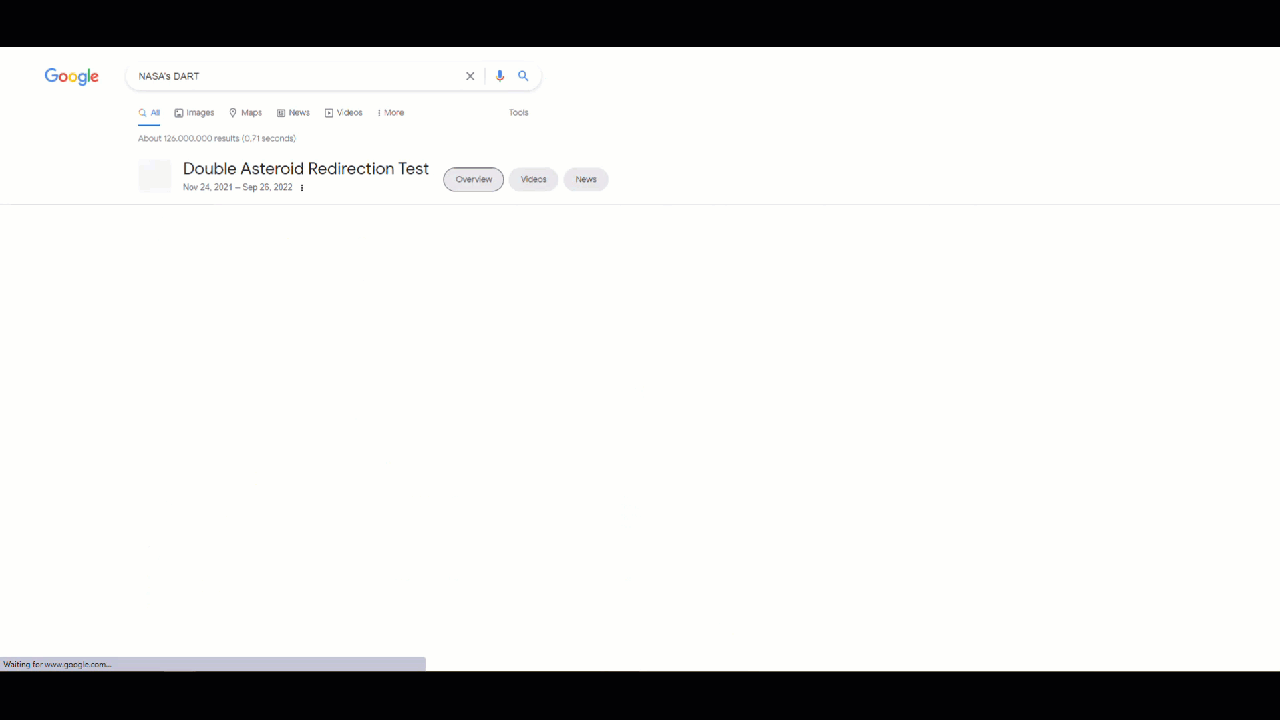Viewport: 1280px width, 720px height.
Task: Clear the search query with the X icon
Action: [x=470, y=76]
